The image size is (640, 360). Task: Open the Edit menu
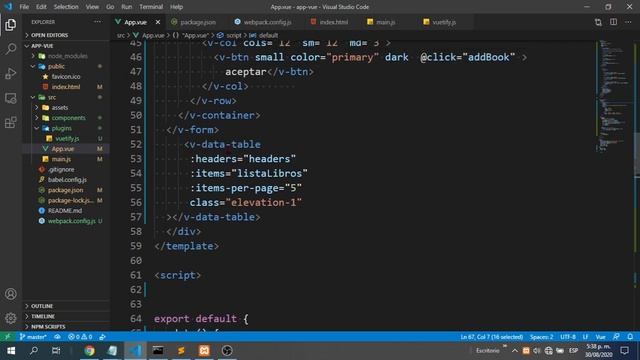[x=41, y=7]
